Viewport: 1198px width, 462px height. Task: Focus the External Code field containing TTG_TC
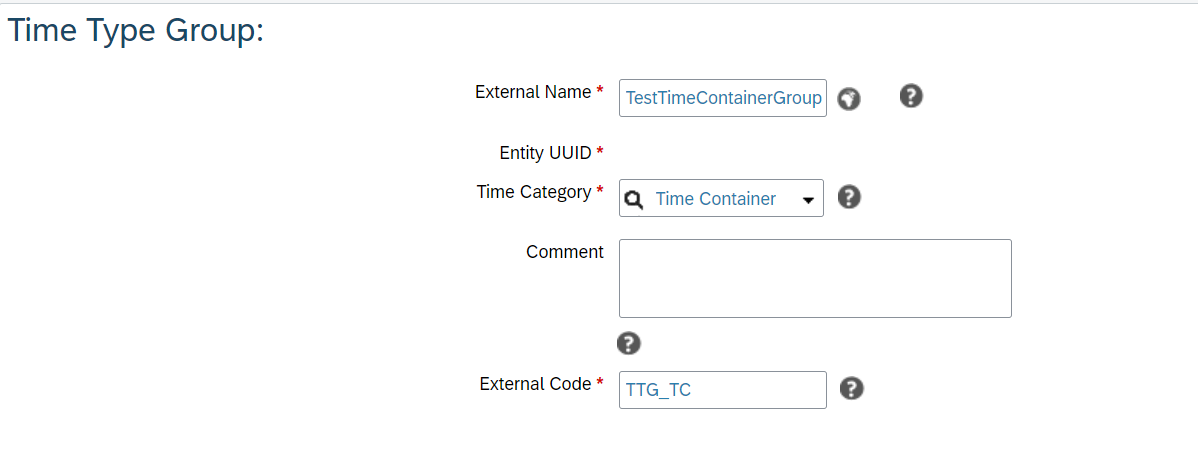[723, 389]
